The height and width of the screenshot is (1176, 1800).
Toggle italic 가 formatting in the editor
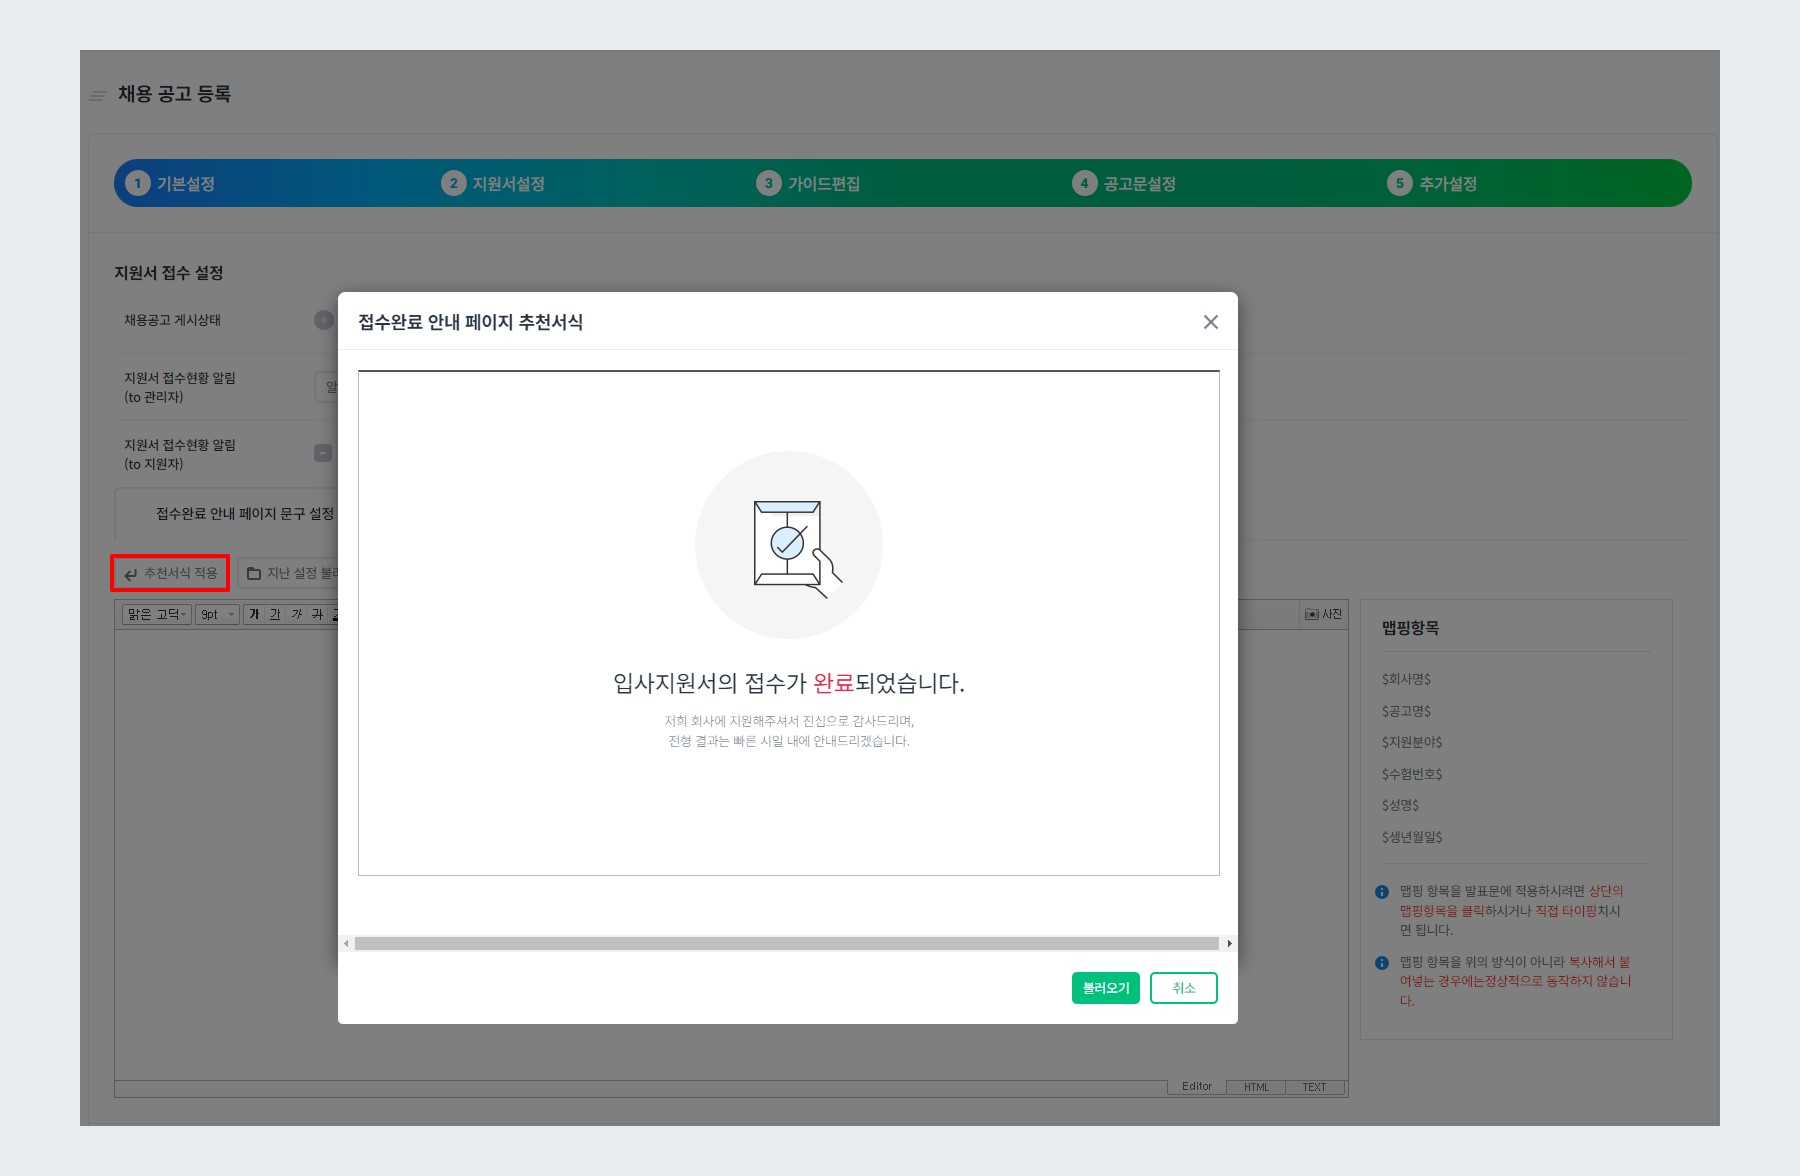[296, 614]
